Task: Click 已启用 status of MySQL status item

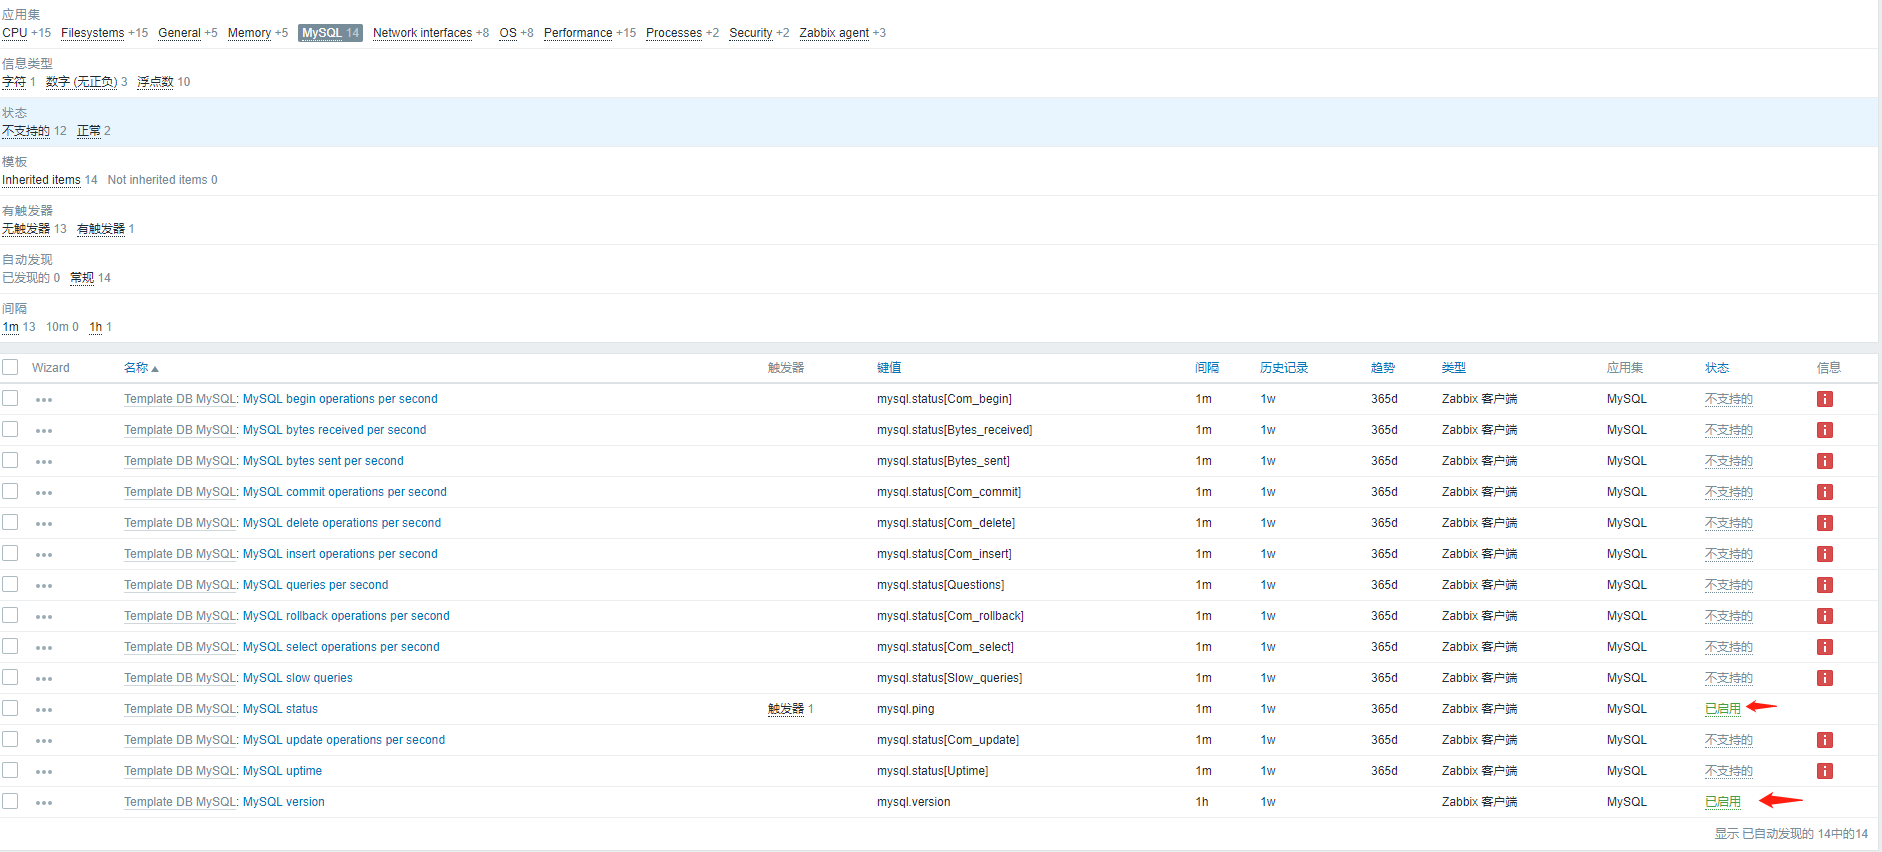Action: tap(1722, 709)
